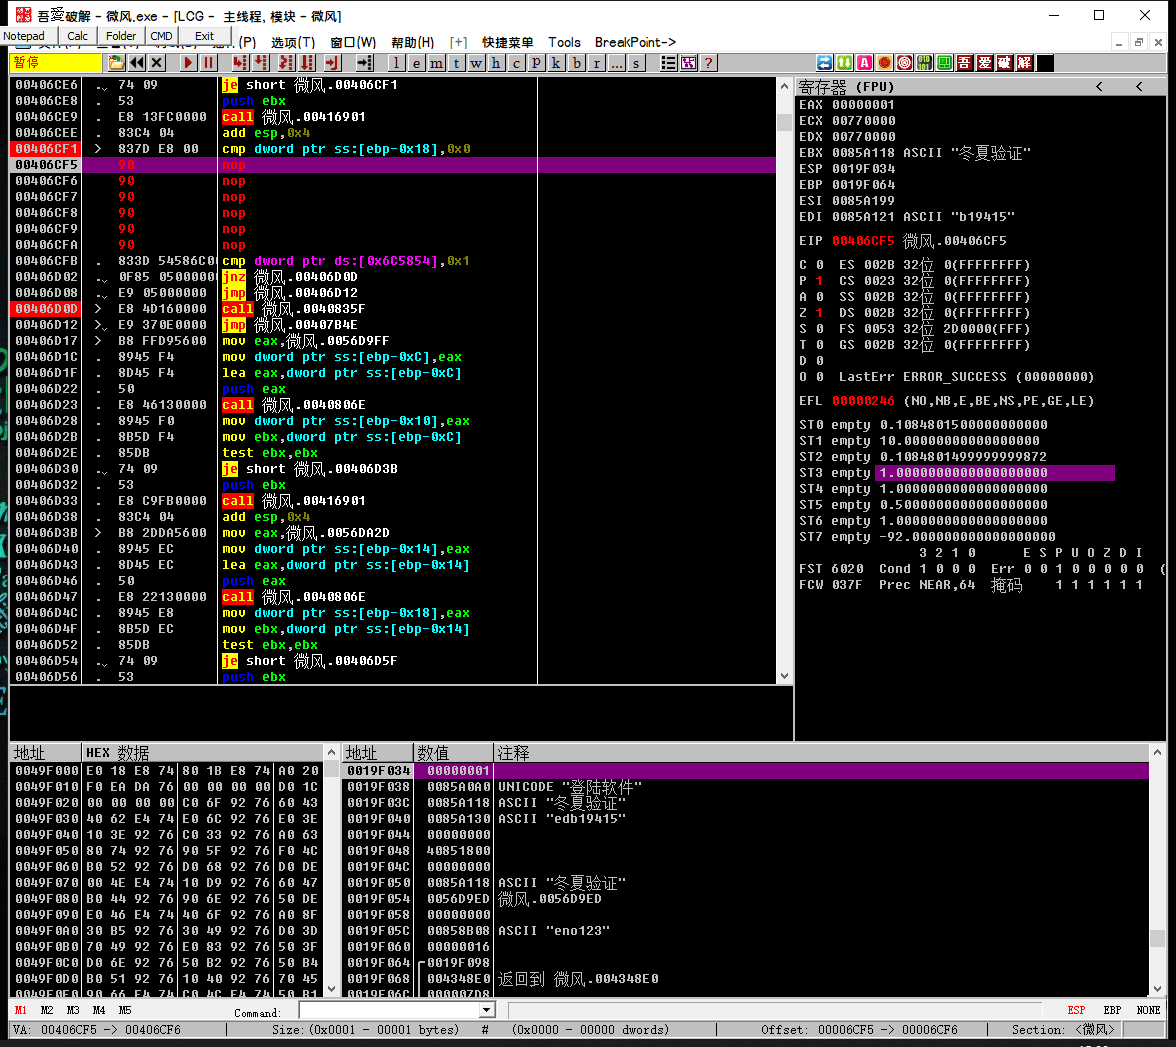Open Patches window (P button)
This screenshot has width=1176, height=1047.
coord(536,63)
